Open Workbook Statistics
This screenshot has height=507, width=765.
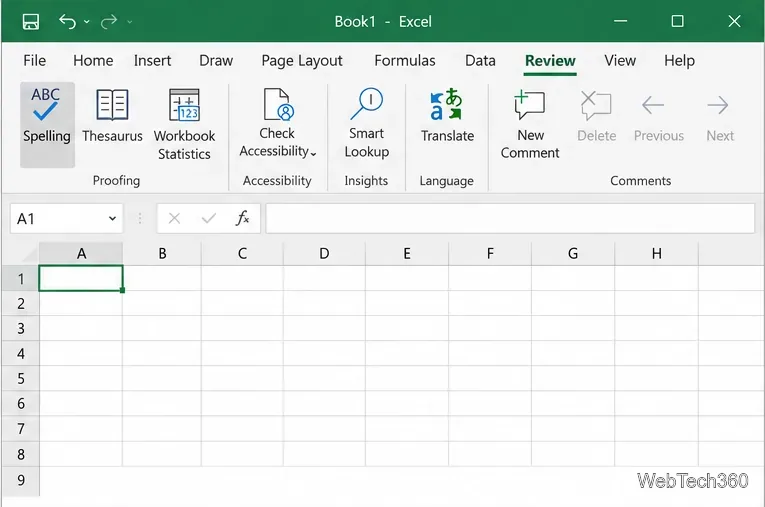pyautogui.click(x=184, y=124)
